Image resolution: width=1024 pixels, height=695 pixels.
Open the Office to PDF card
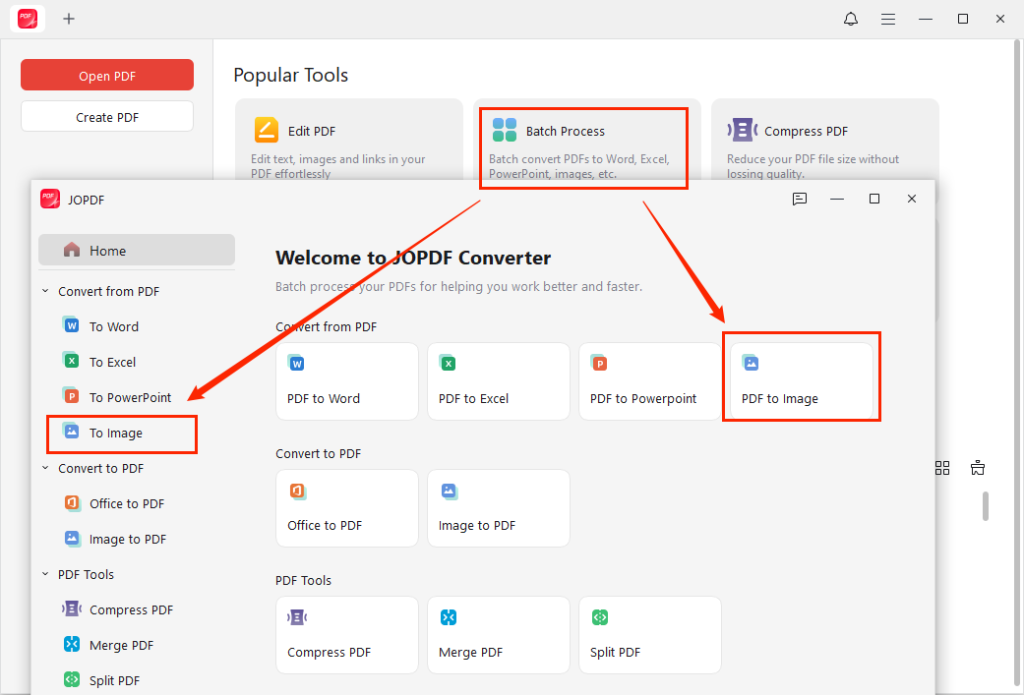click(347, 508)
